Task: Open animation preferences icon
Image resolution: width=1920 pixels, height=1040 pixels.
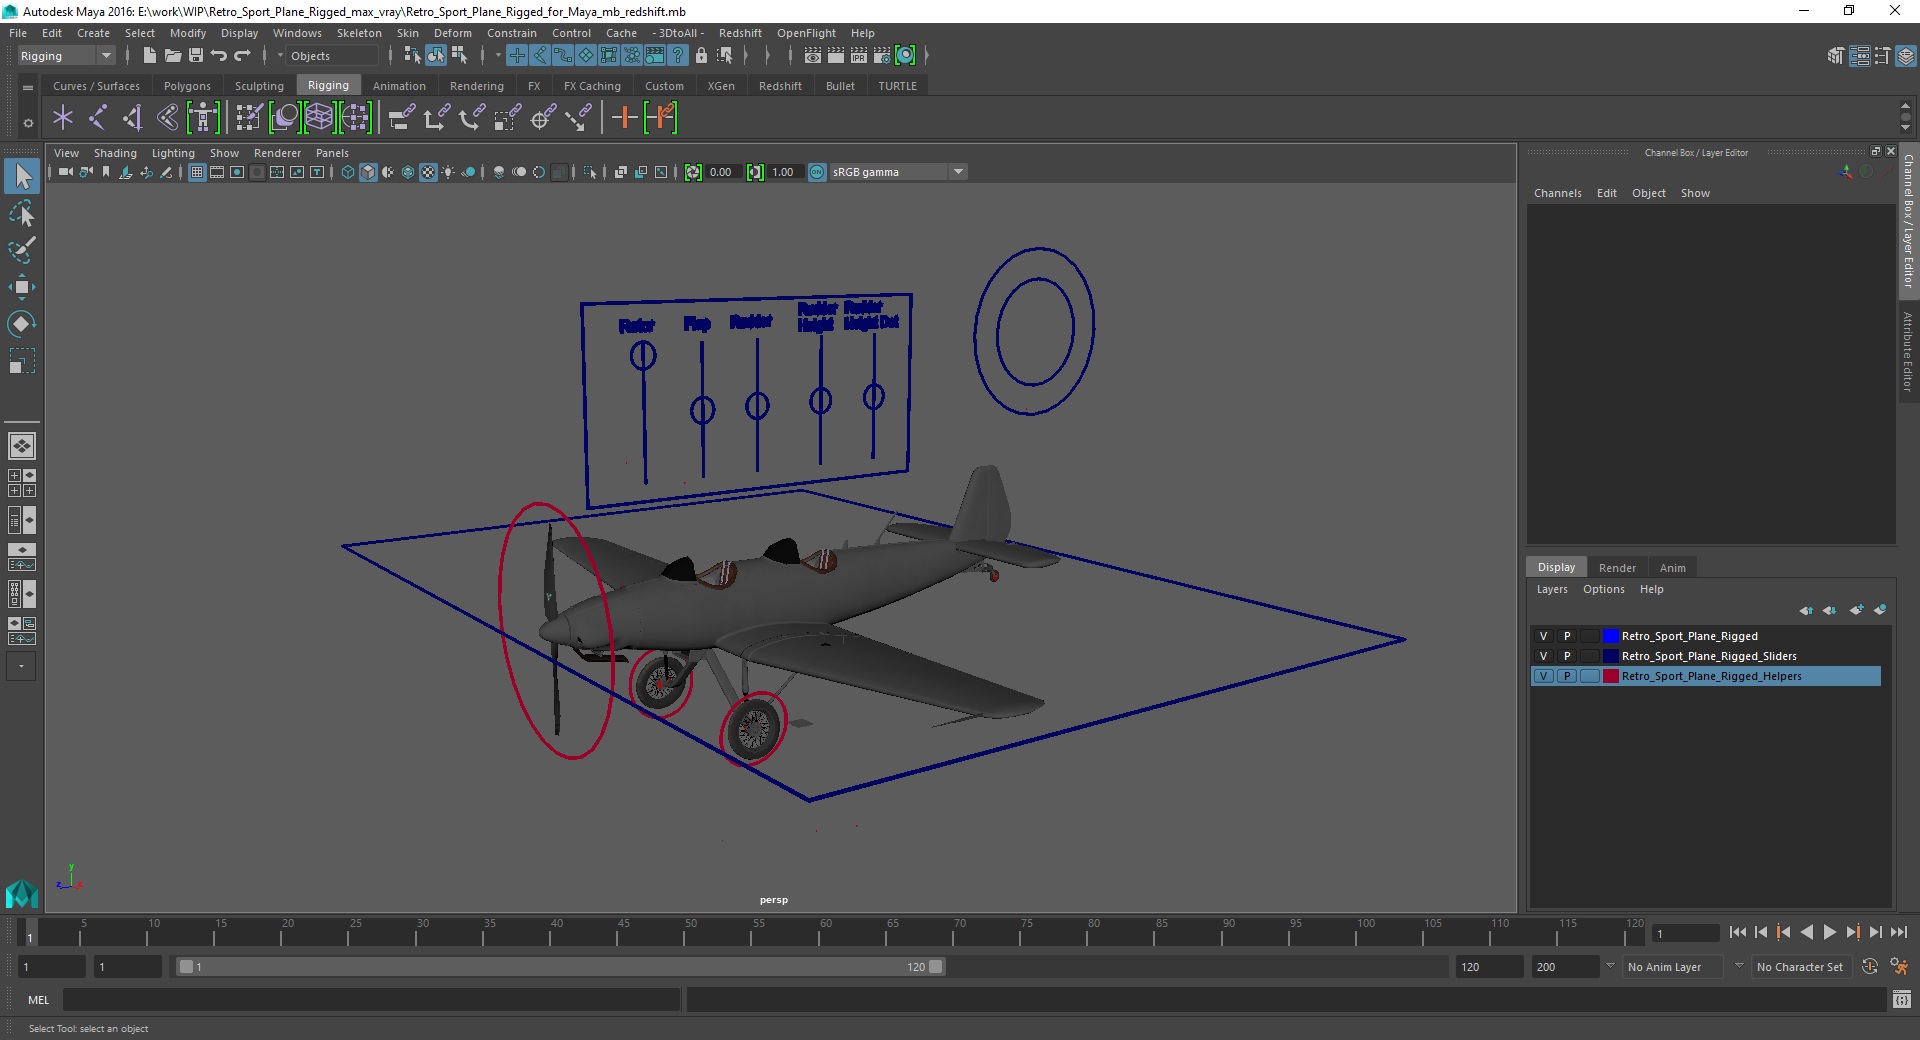Action: pyautogui.click(x=1899, y=967)
